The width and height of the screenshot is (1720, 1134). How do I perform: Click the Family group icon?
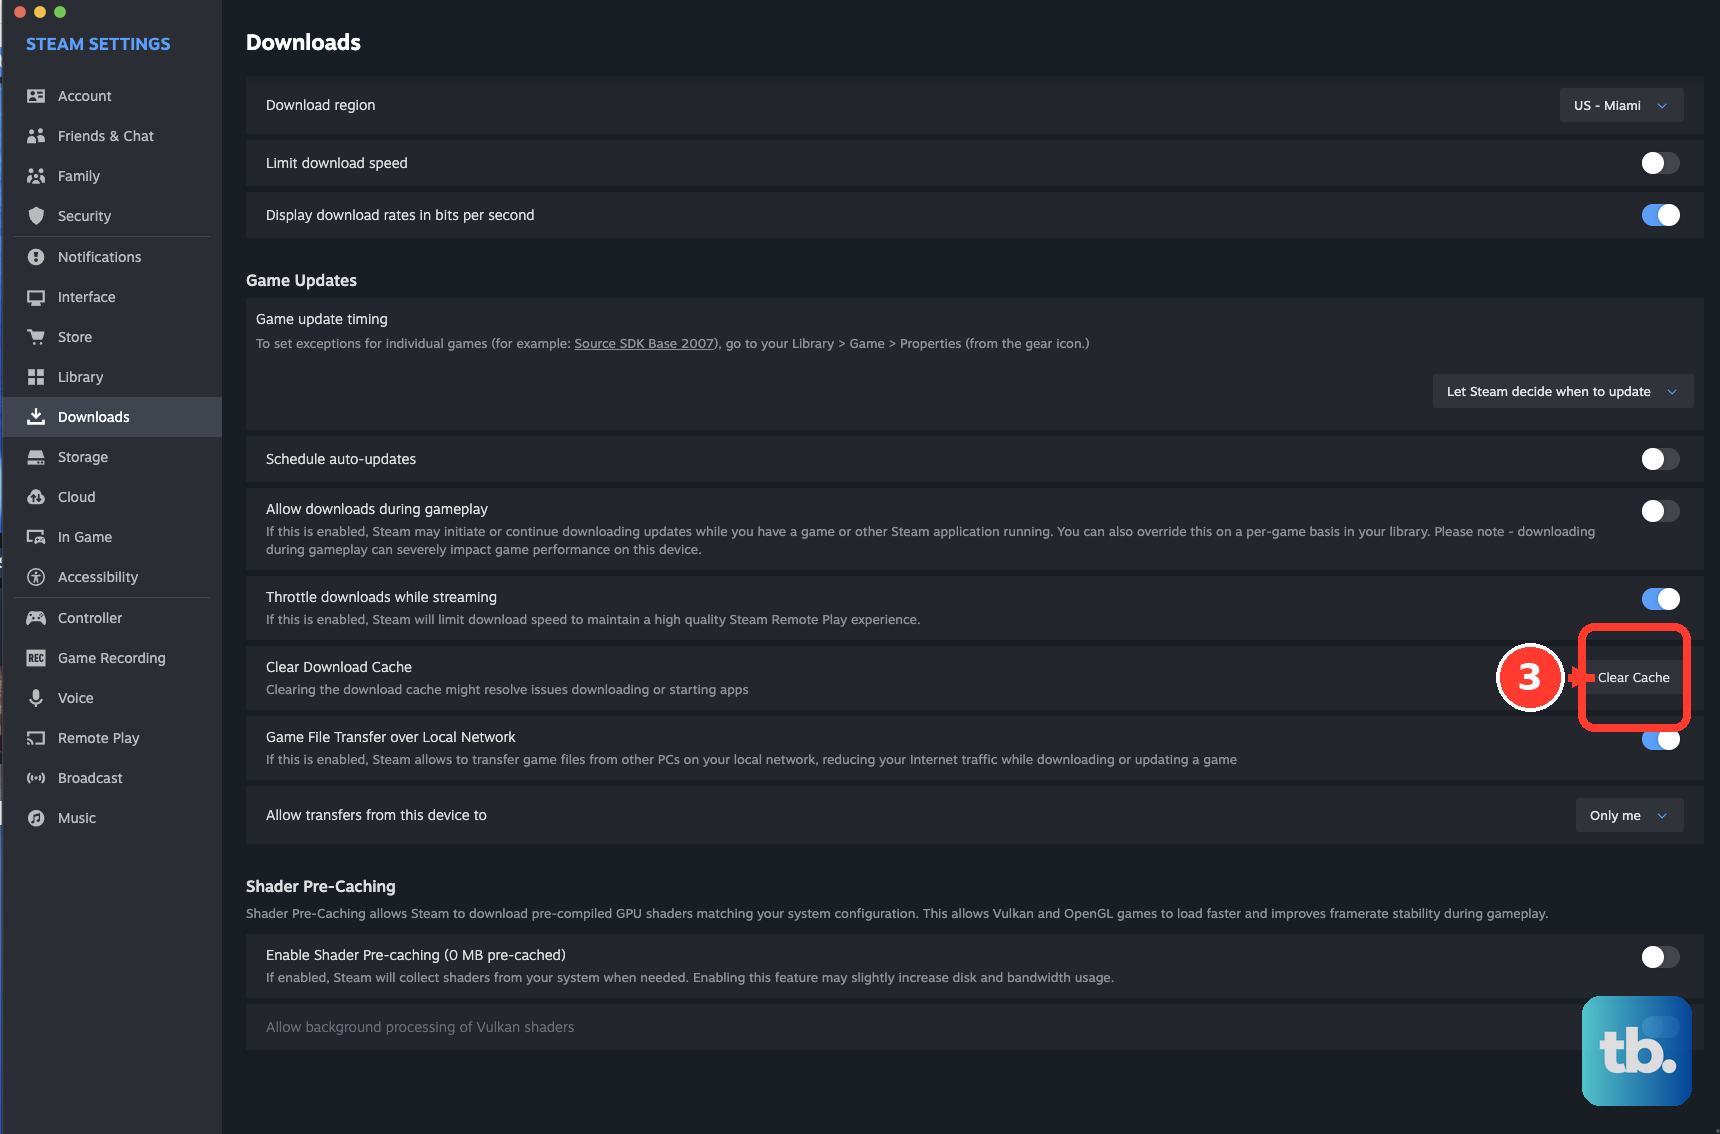click(x=36, y=176)
